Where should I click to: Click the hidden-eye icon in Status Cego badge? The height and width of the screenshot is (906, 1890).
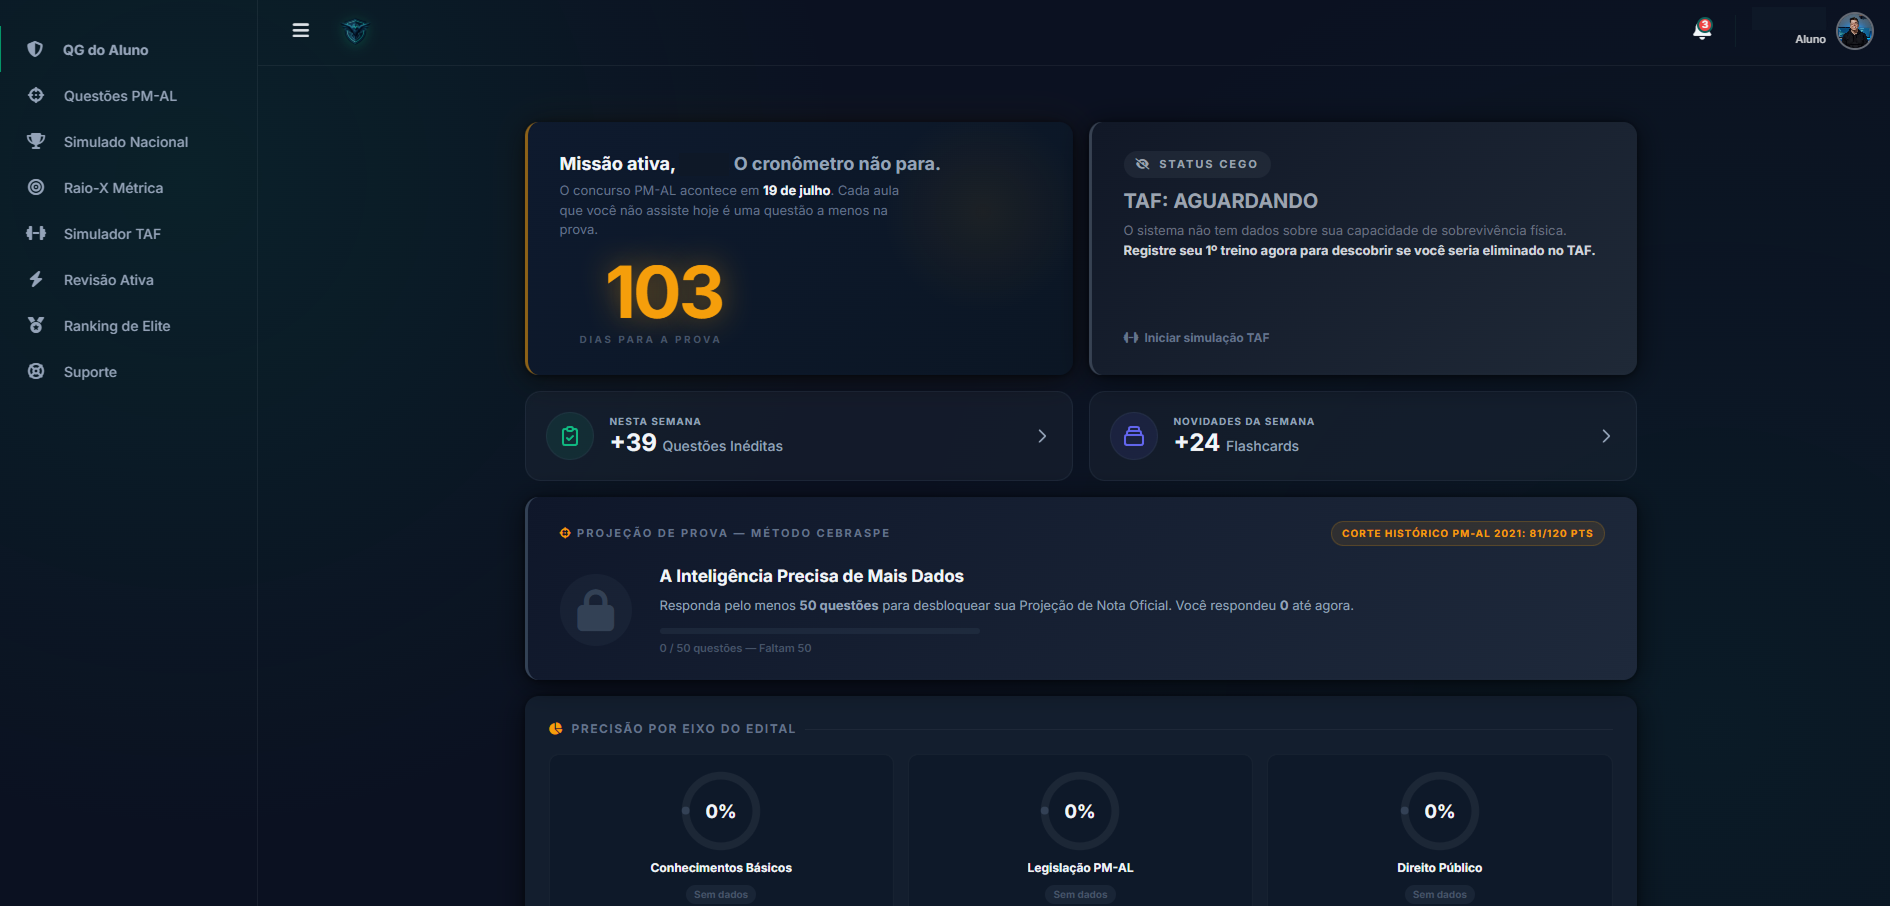[1142, 164]
